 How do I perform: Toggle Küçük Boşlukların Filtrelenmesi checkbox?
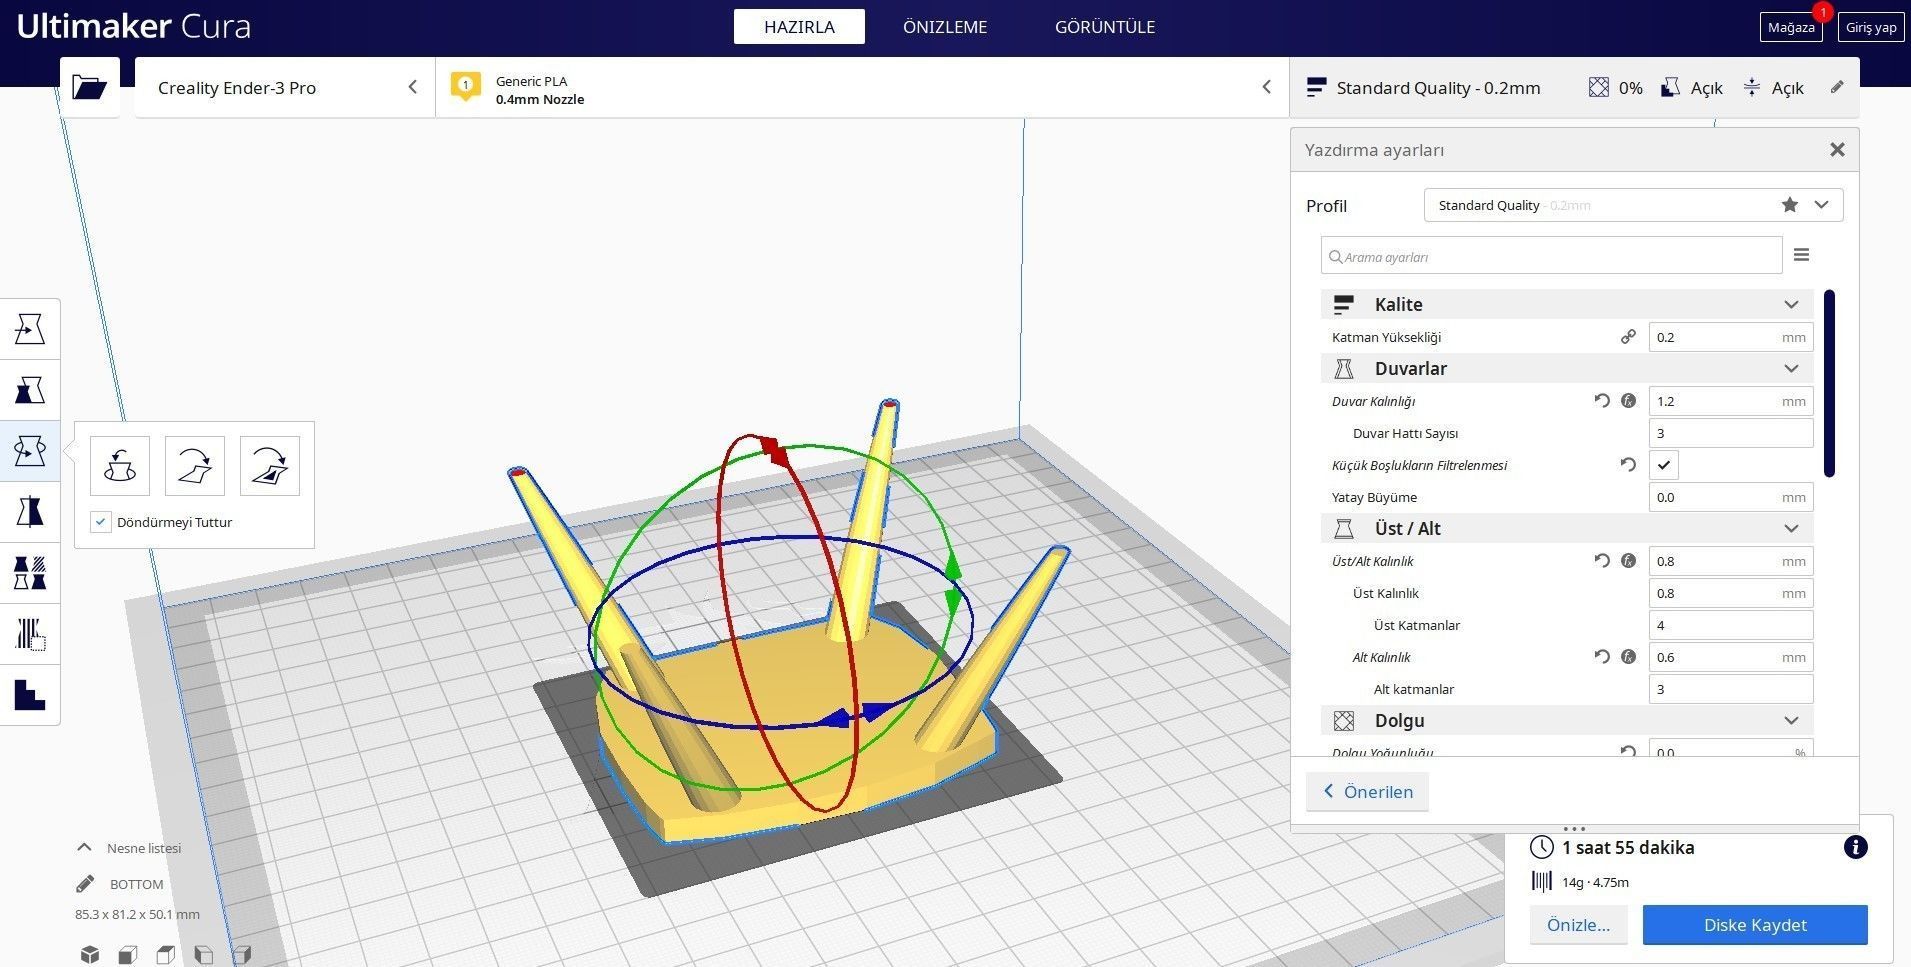pyautogui.click(x=1664, y=465)
